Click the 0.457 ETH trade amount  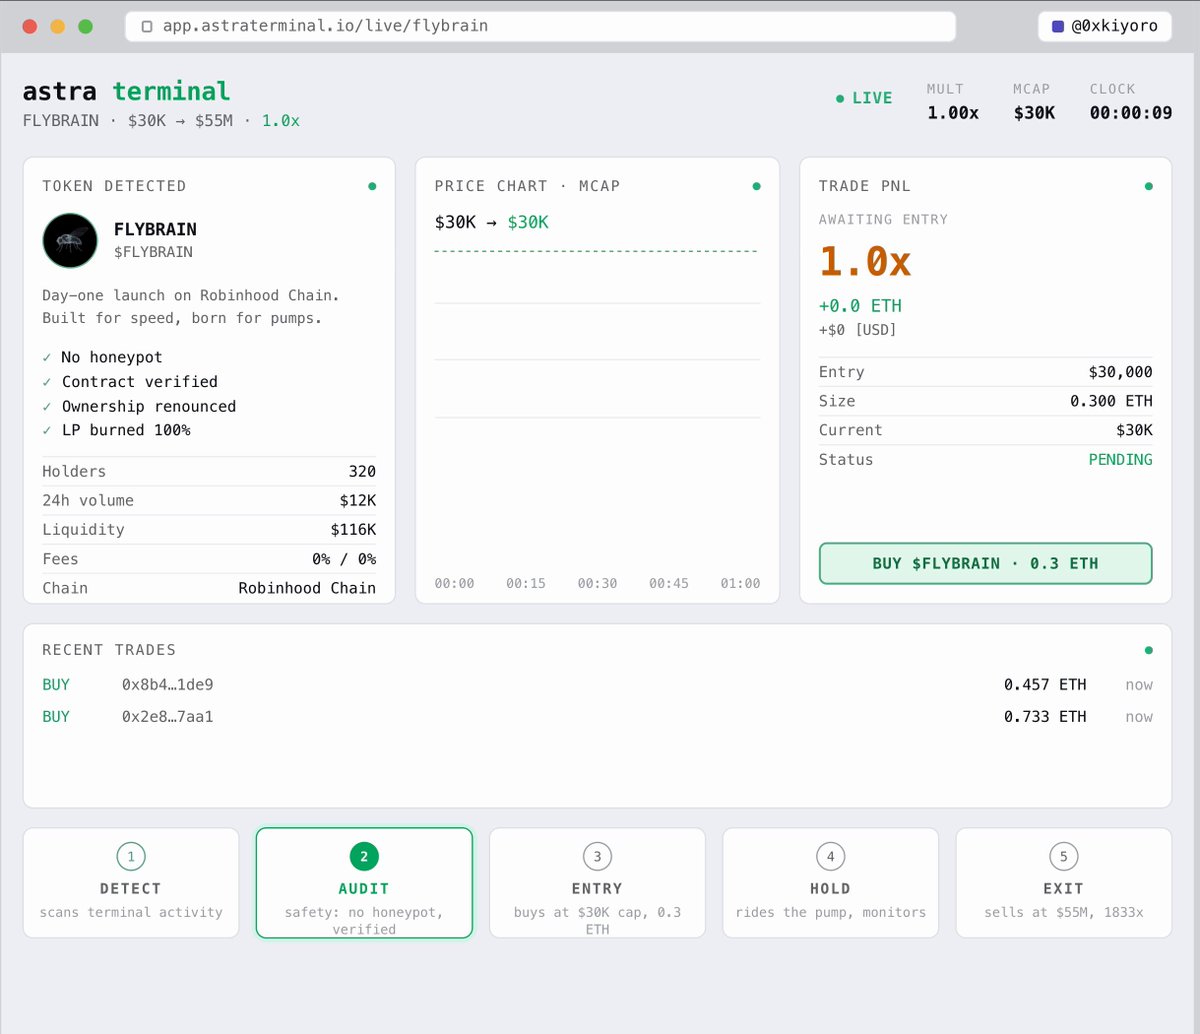click(1045, 685)
